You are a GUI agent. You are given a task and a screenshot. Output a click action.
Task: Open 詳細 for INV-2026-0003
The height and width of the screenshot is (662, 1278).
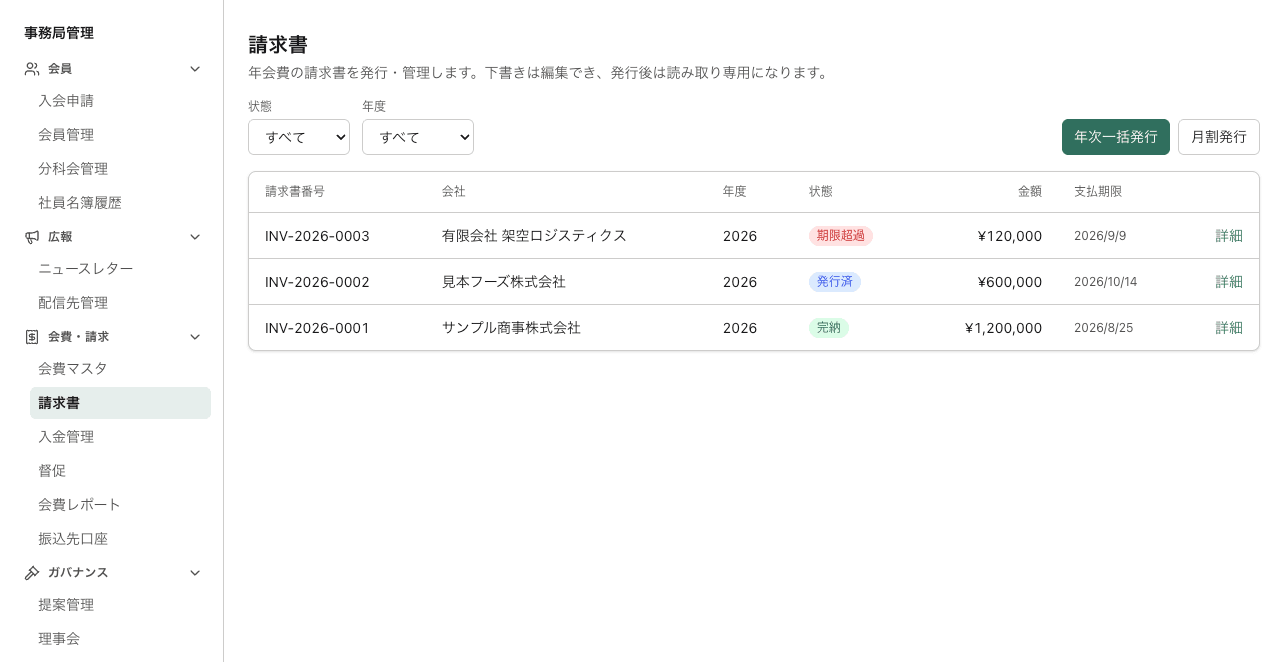[x=1229, y=236]
